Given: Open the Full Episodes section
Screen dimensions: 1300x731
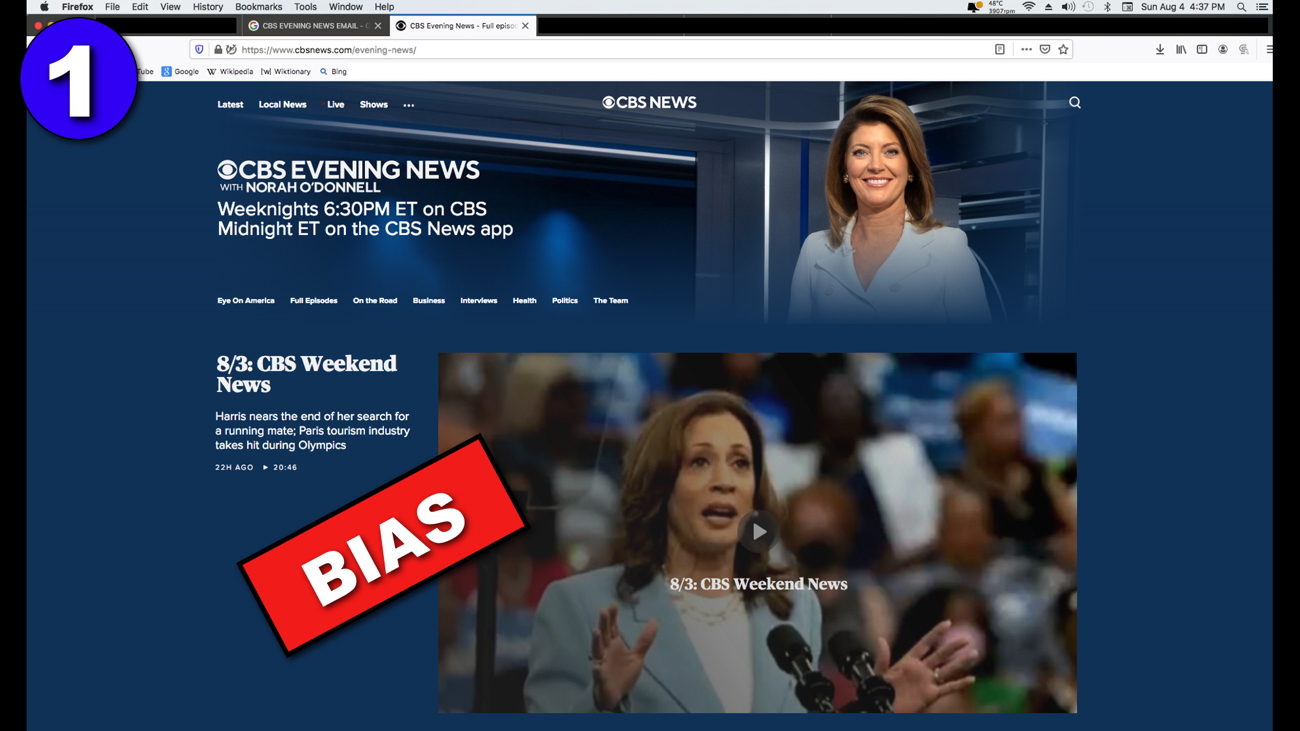Looking at the screenshot, I should click(313, 301).
